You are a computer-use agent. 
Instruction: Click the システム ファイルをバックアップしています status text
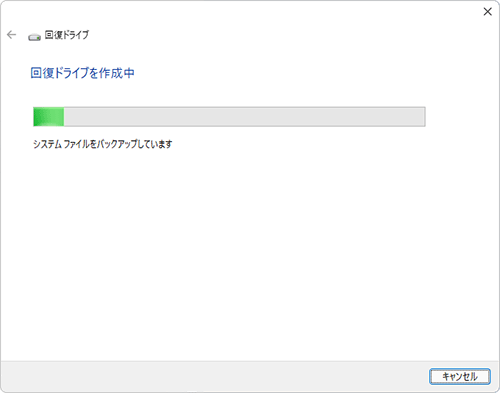point(103,144)
